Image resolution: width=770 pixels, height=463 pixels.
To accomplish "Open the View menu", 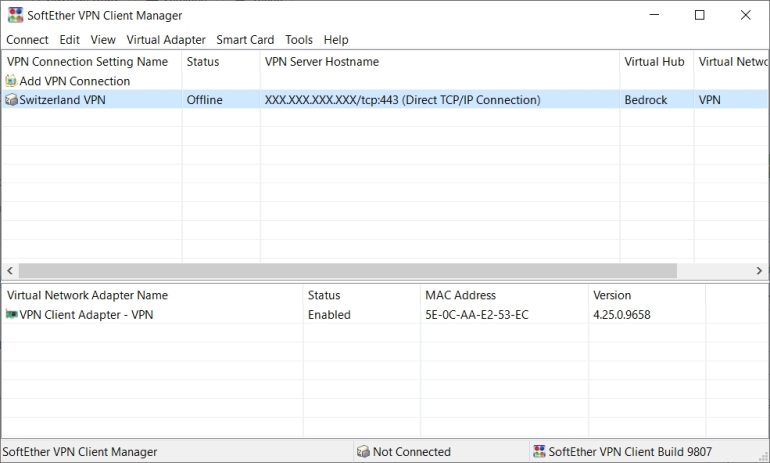I will (103, 40).
